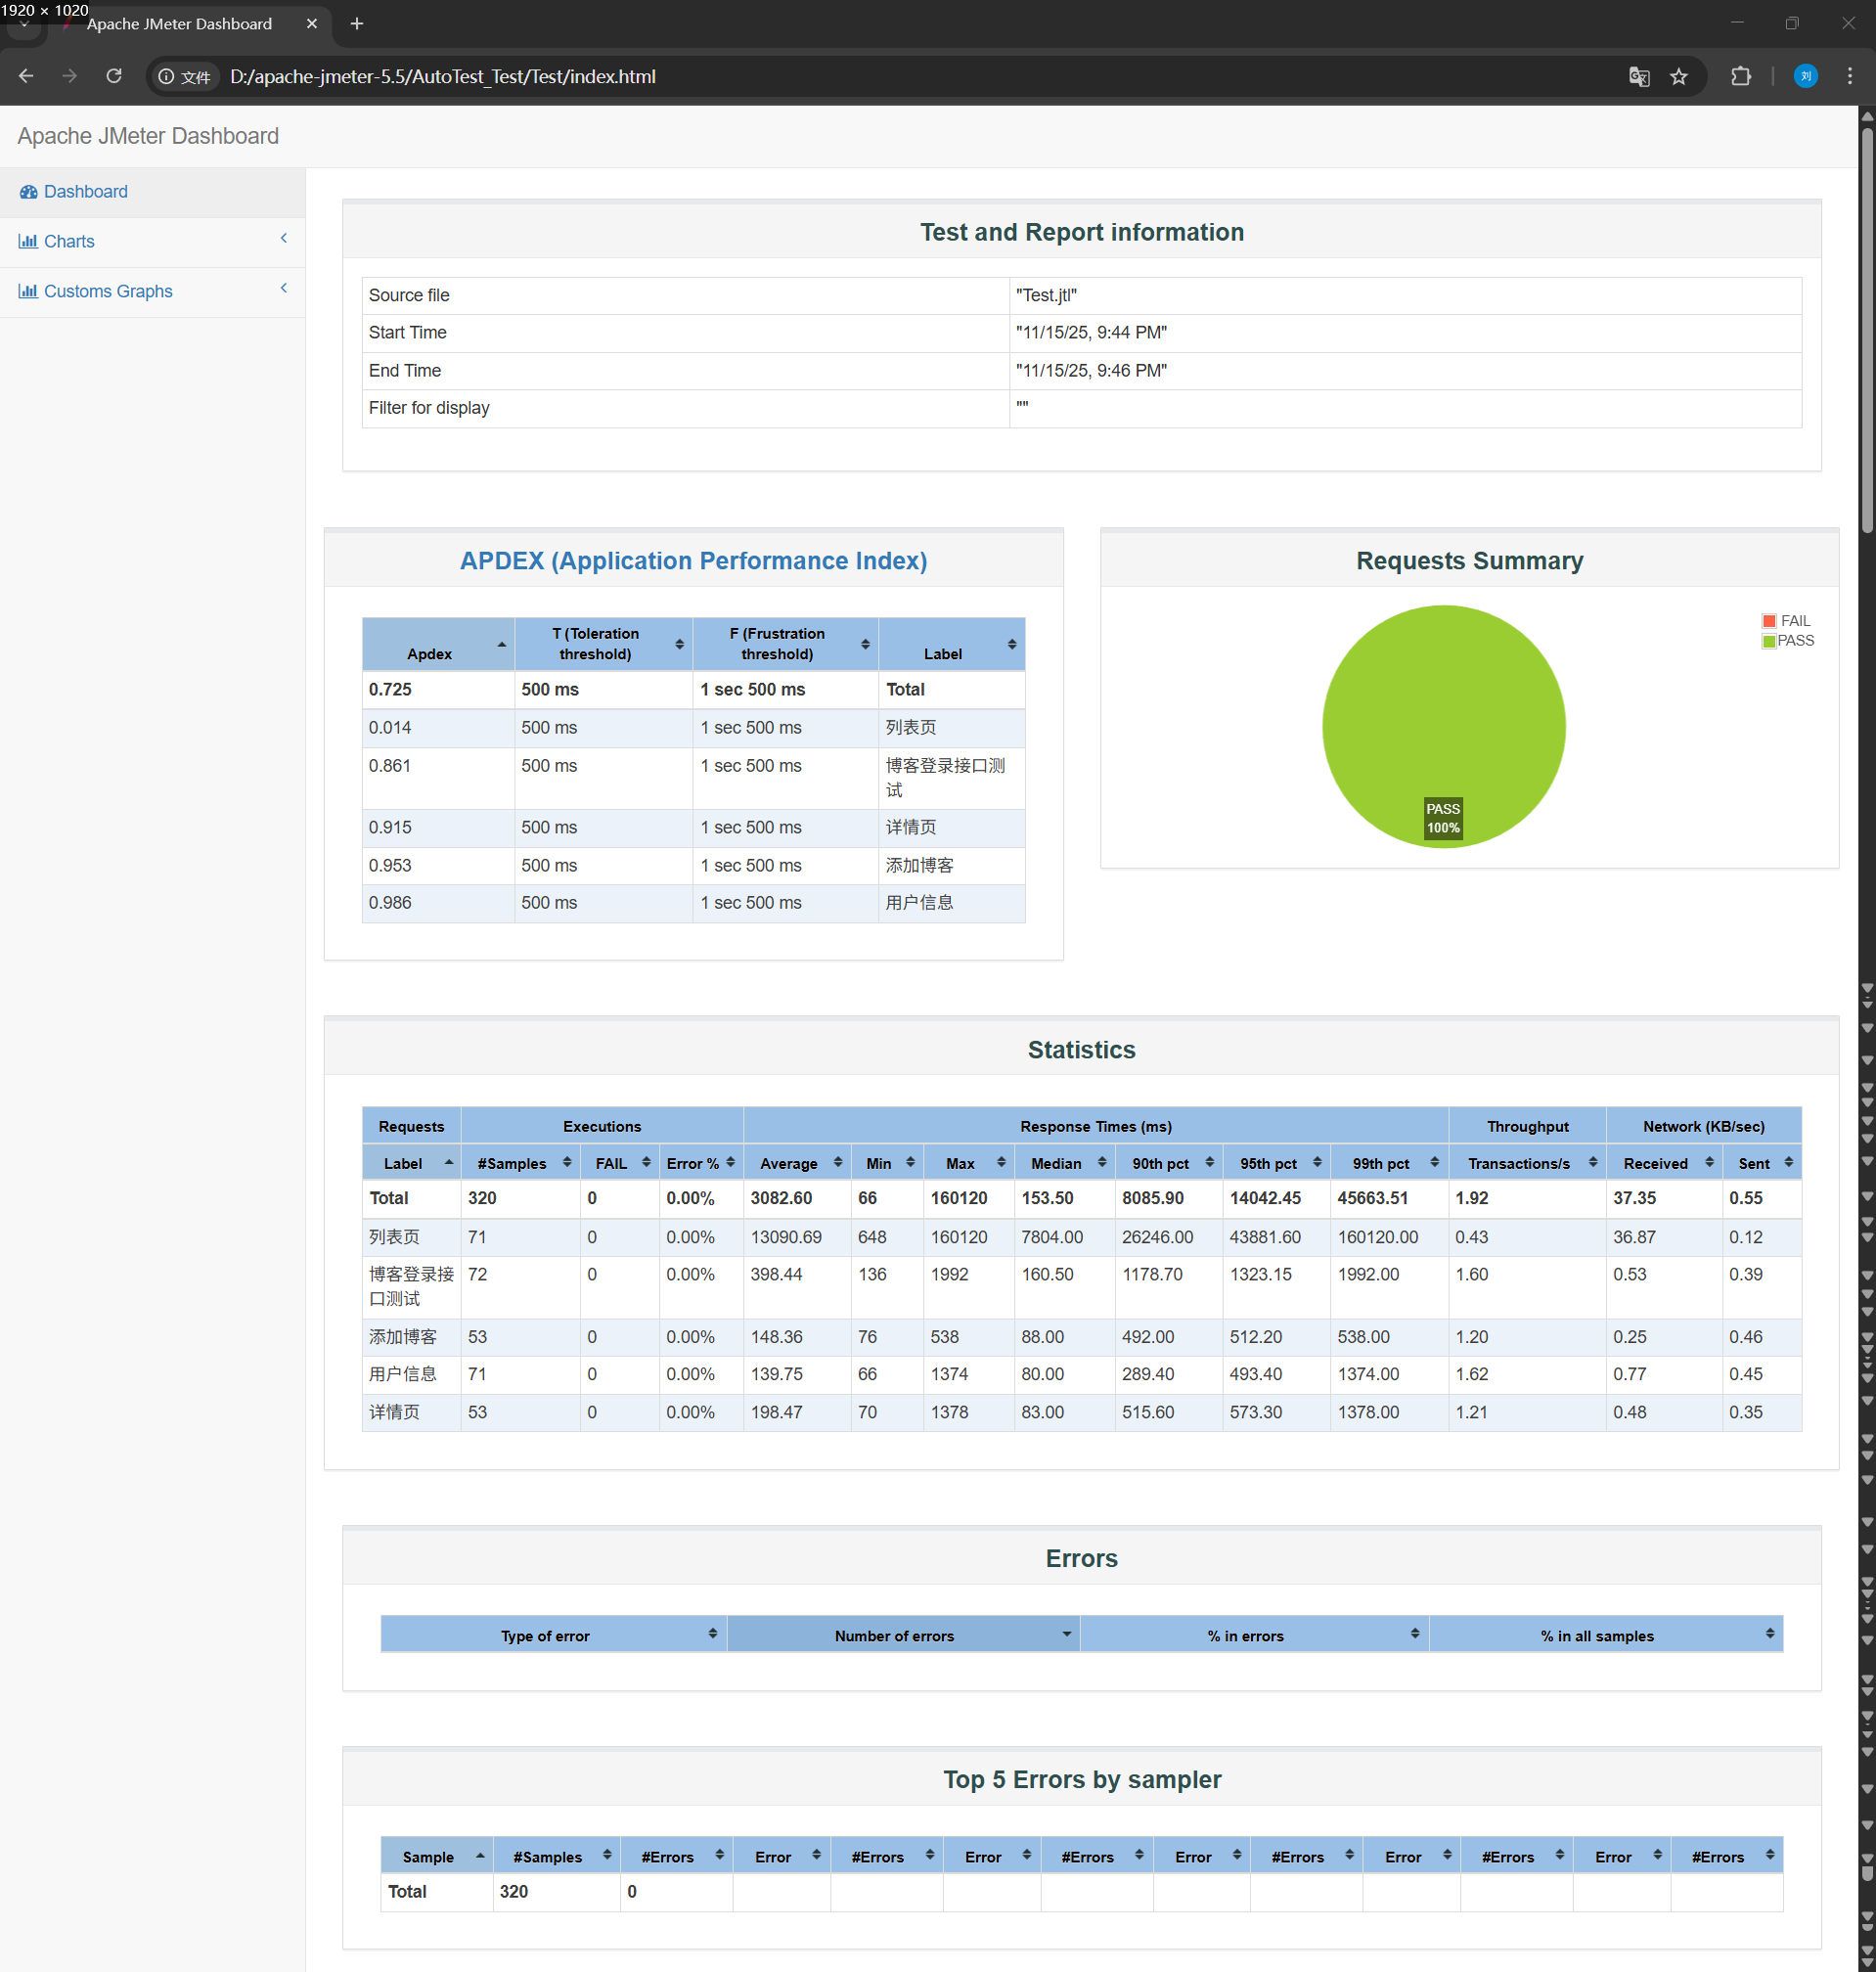
Task: Click the browser forward arrow
Action: [69, 77]
